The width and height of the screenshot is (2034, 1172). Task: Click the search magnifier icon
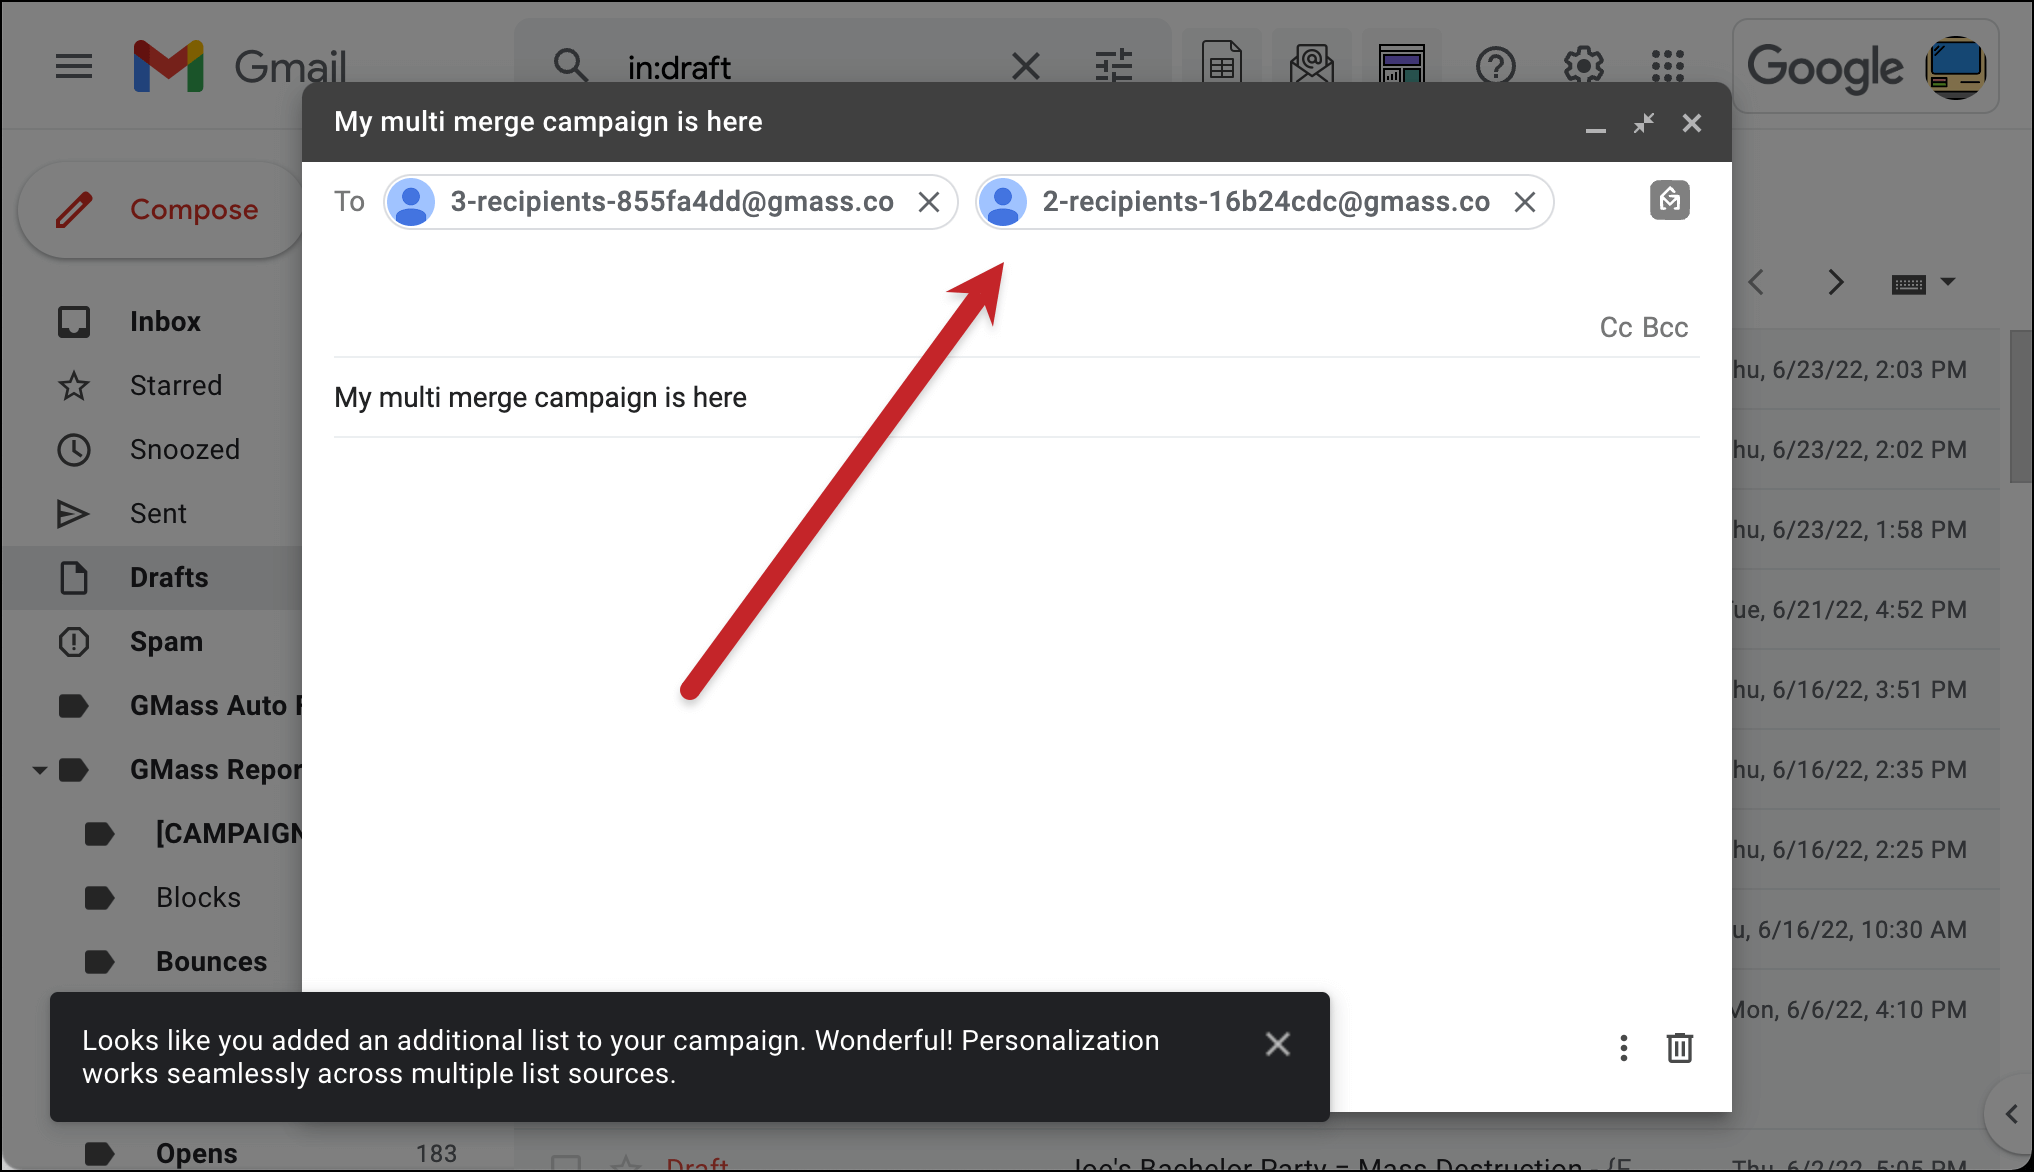[x=571, y=67]
